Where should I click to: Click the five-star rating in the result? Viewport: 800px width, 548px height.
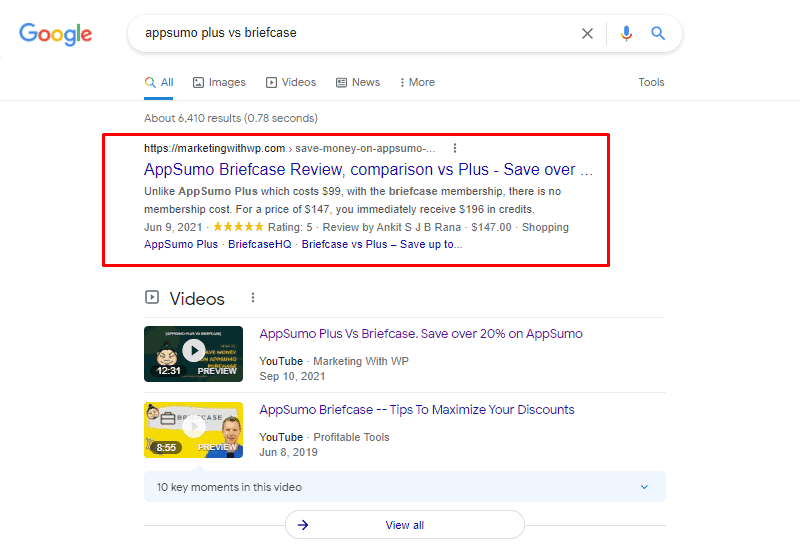tap(238, 227)
